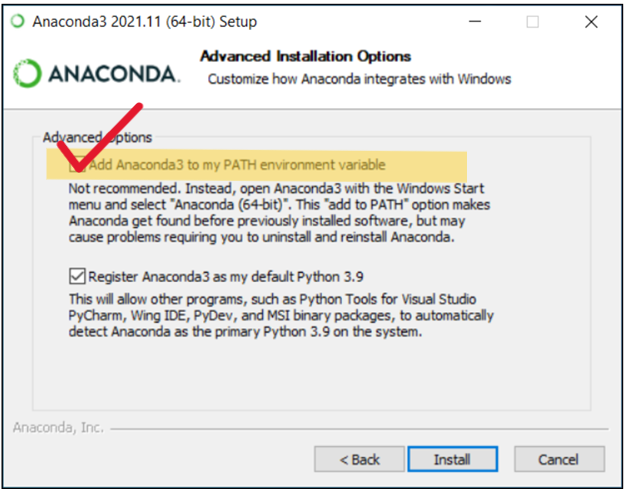Click the 'Anaconda, Inc.' branding text
This screenshot has height=489, width=624.
click(58, 428)
